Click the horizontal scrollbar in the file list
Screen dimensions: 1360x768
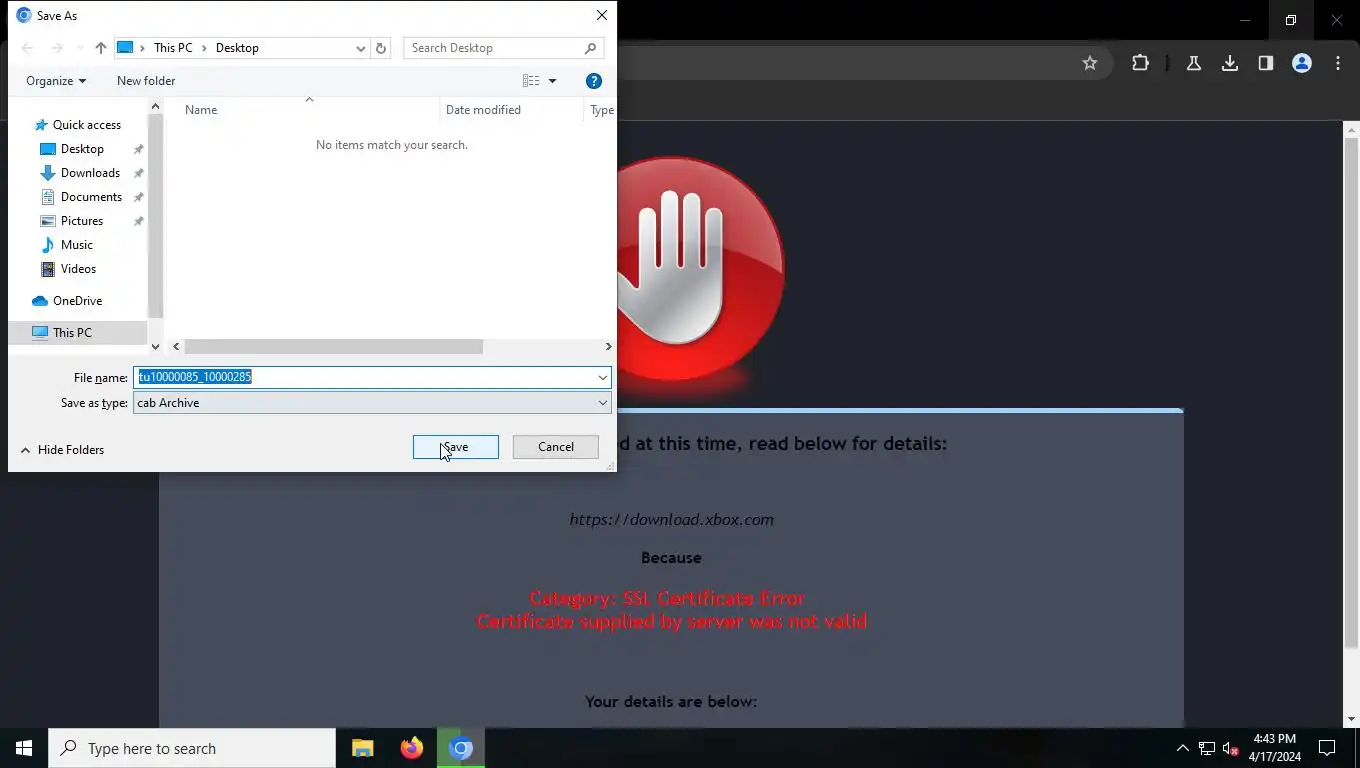[x=334, y=347]
